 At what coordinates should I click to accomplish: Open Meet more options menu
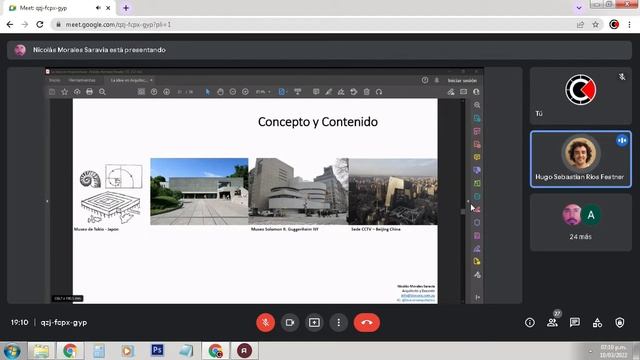[338, 322]
